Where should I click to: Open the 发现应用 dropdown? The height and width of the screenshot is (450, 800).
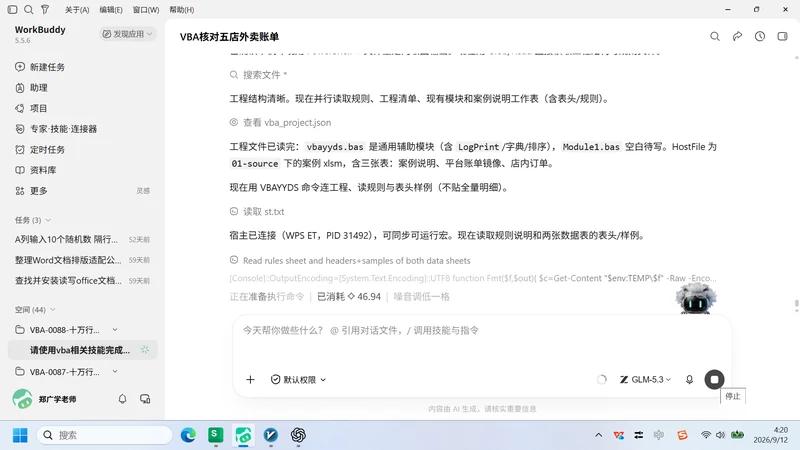(x=128, y=34)
